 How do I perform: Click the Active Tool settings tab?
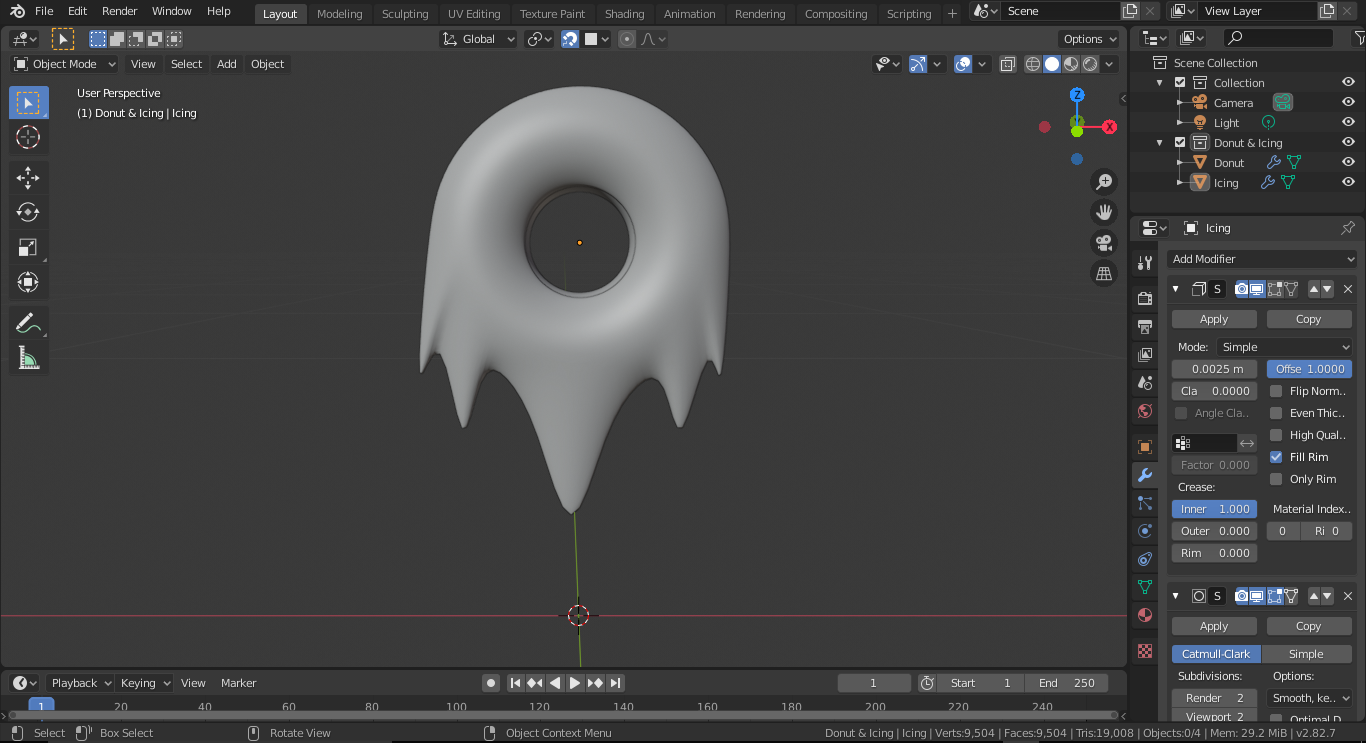pos(1146,263)
